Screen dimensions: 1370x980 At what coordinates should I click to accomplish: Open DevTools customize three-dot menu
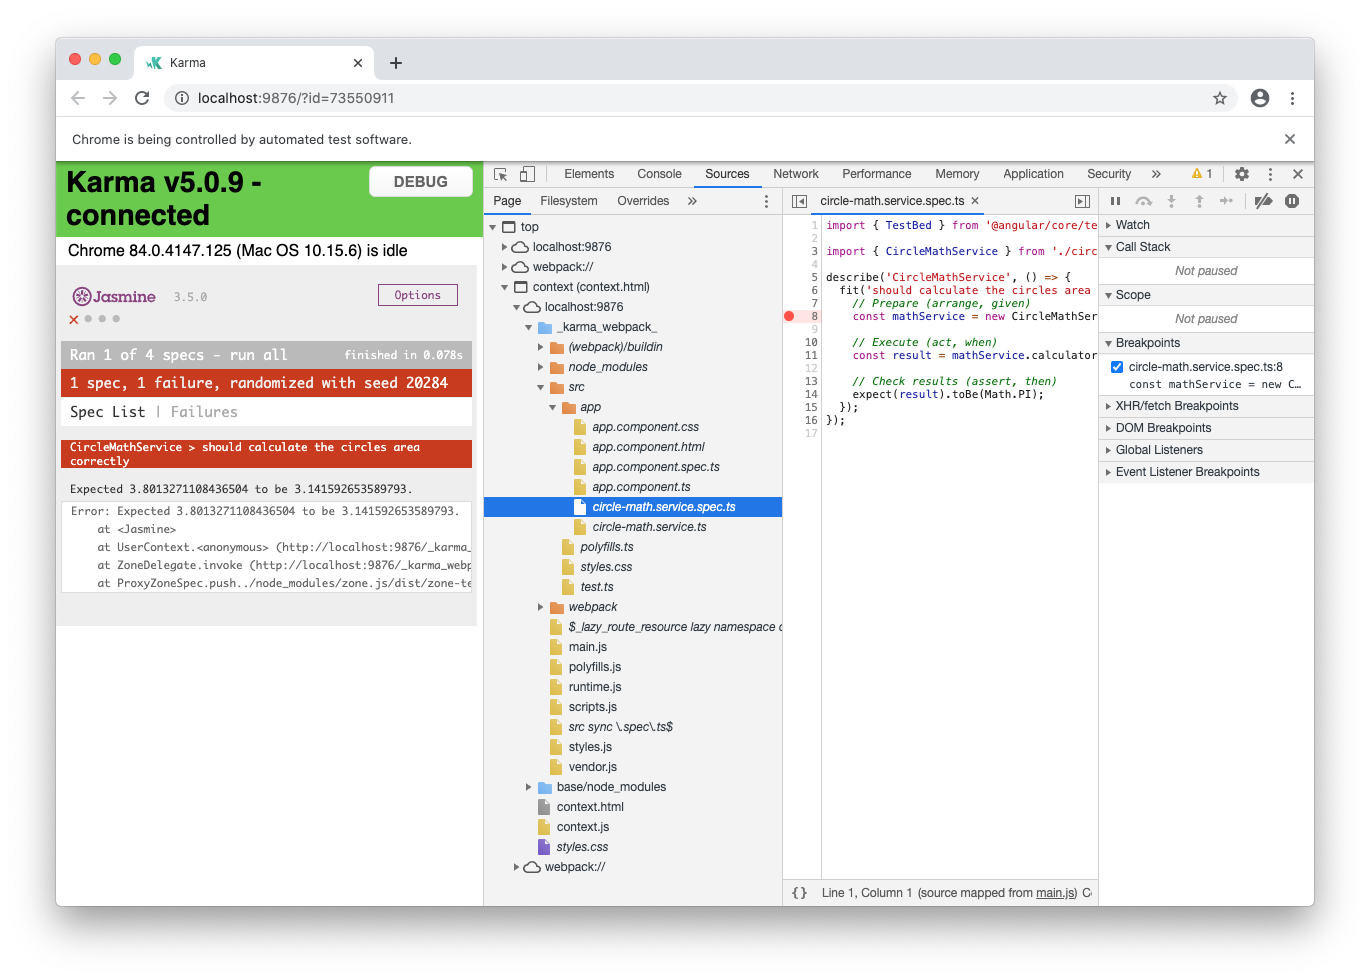click(1270, 174)
